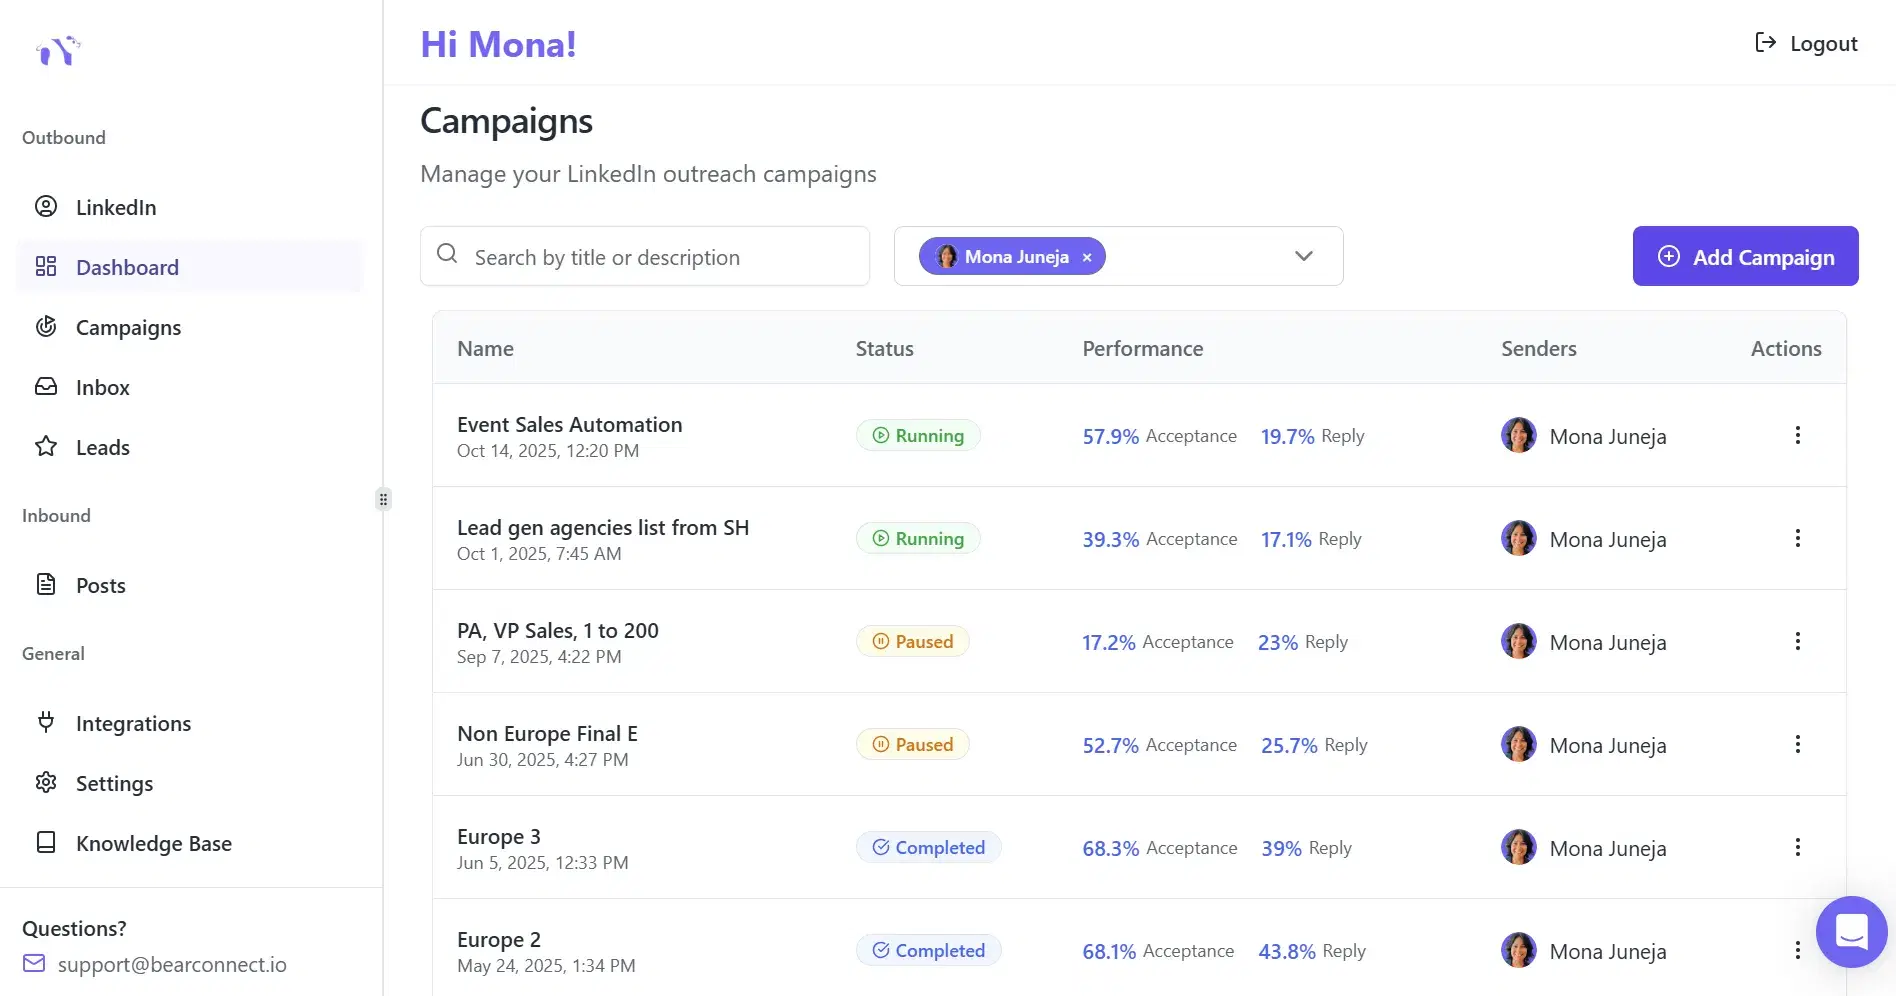Click the BearConnect logo at top left
Image resolution: width=1896 pixels, height=996 pixels.
pos(57,51)
